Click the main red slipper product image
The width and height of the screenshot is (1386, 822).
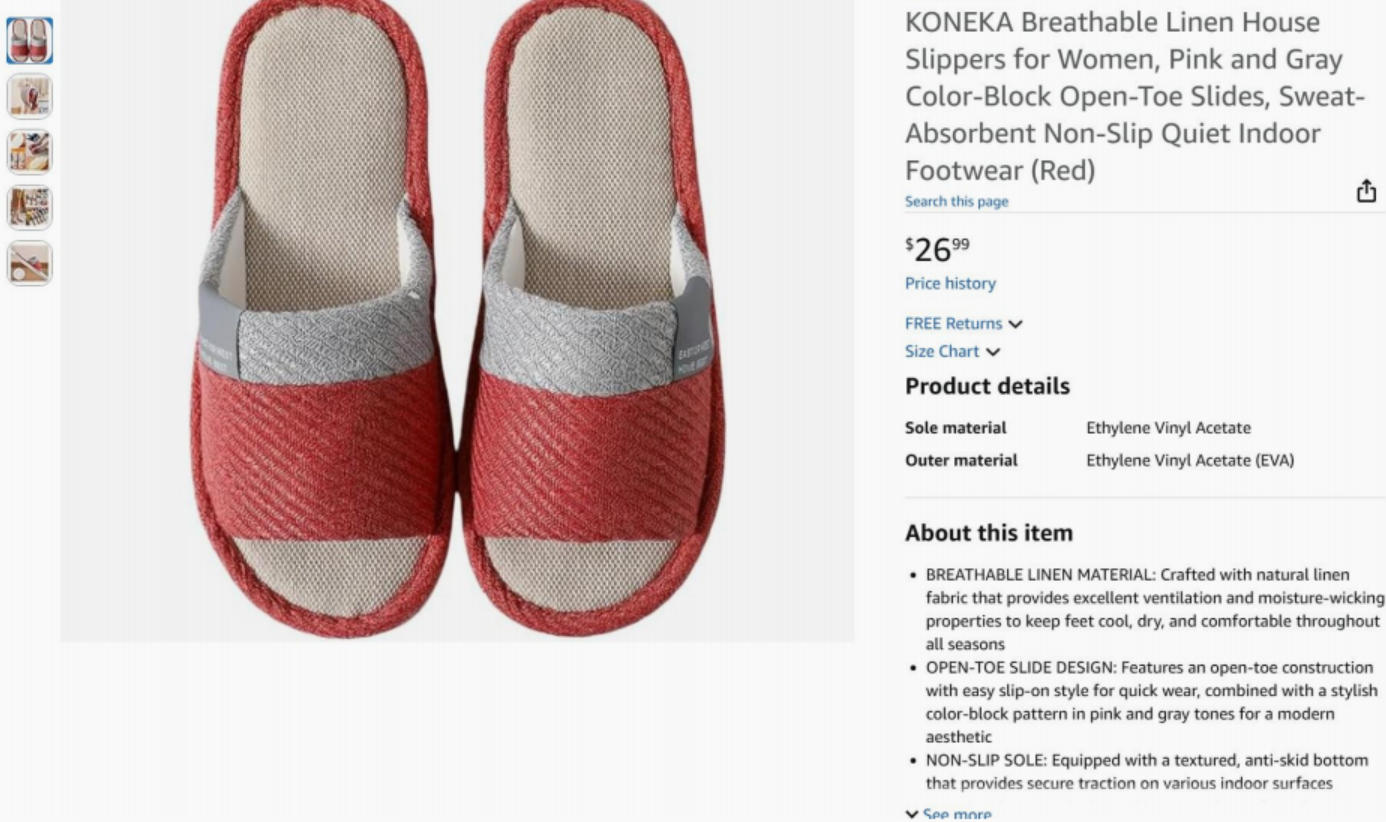[x=457, y=320]
